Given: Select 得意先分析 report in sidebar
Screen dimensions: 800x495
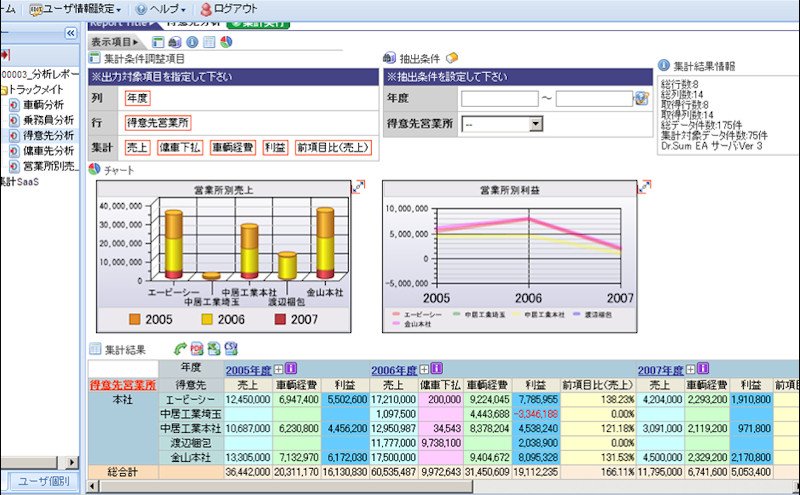Looking at the screenshot, I should tap(48, 135).
